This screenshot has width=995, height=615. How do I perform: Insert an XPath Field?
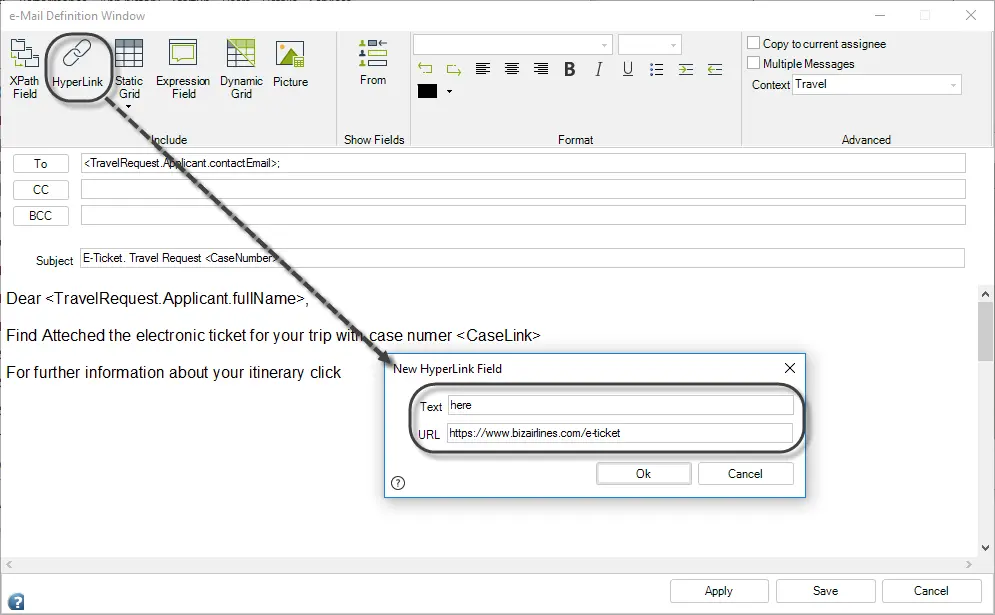tap(25, 69)
